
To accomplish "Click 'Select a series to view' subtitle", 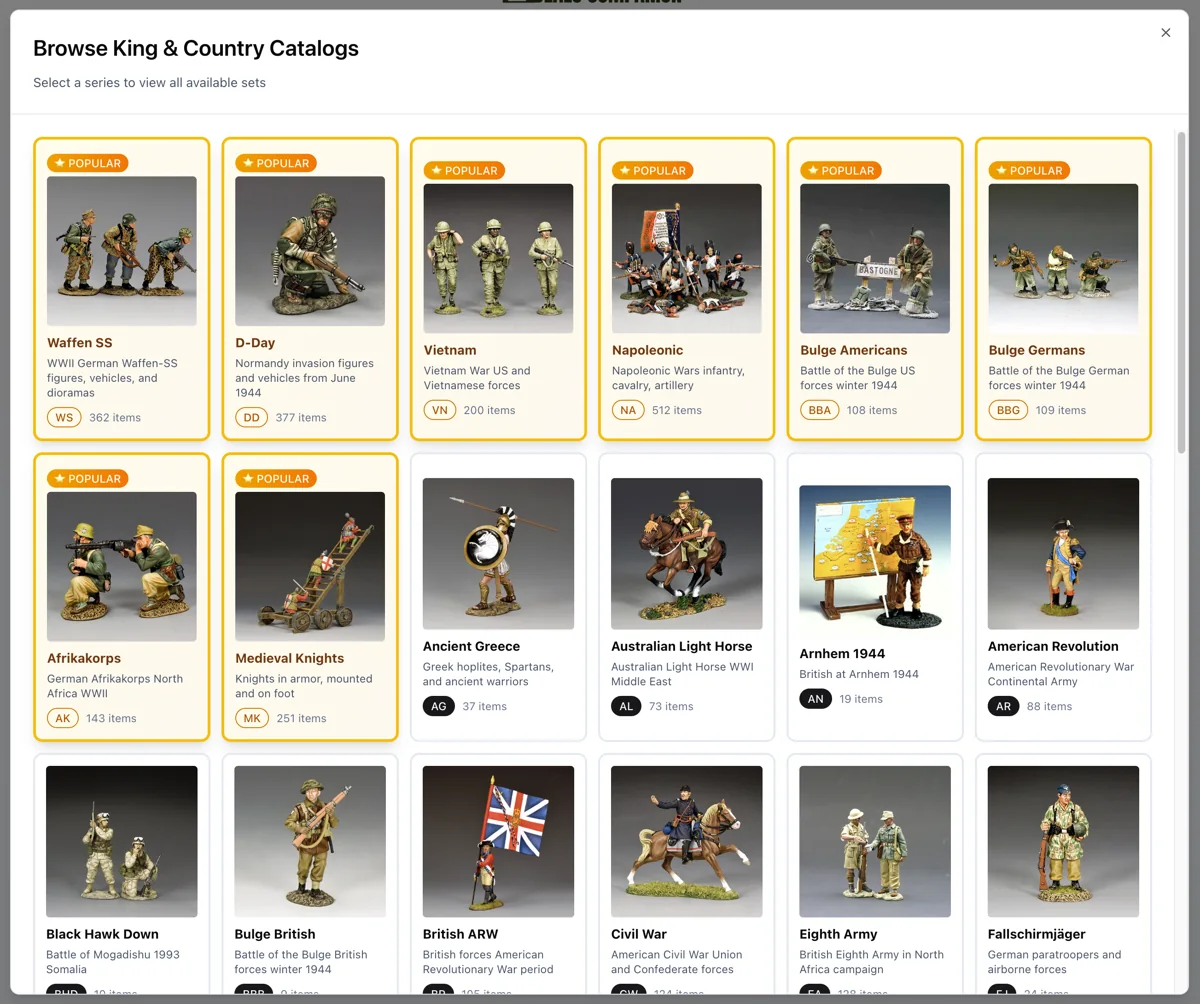I will (150, 82).
